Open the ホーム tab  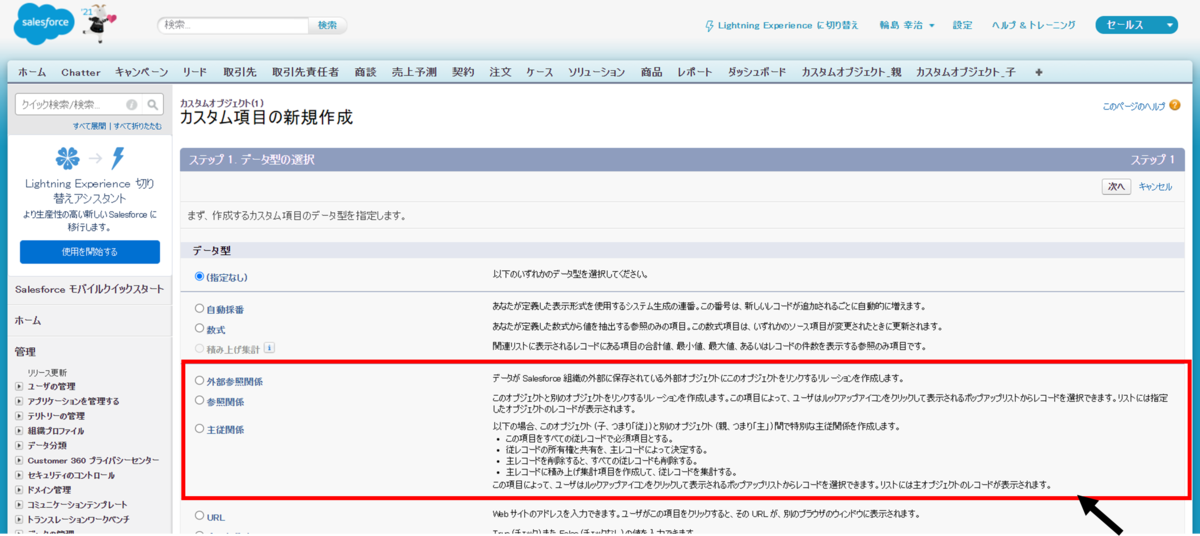[x=32, y=72]
